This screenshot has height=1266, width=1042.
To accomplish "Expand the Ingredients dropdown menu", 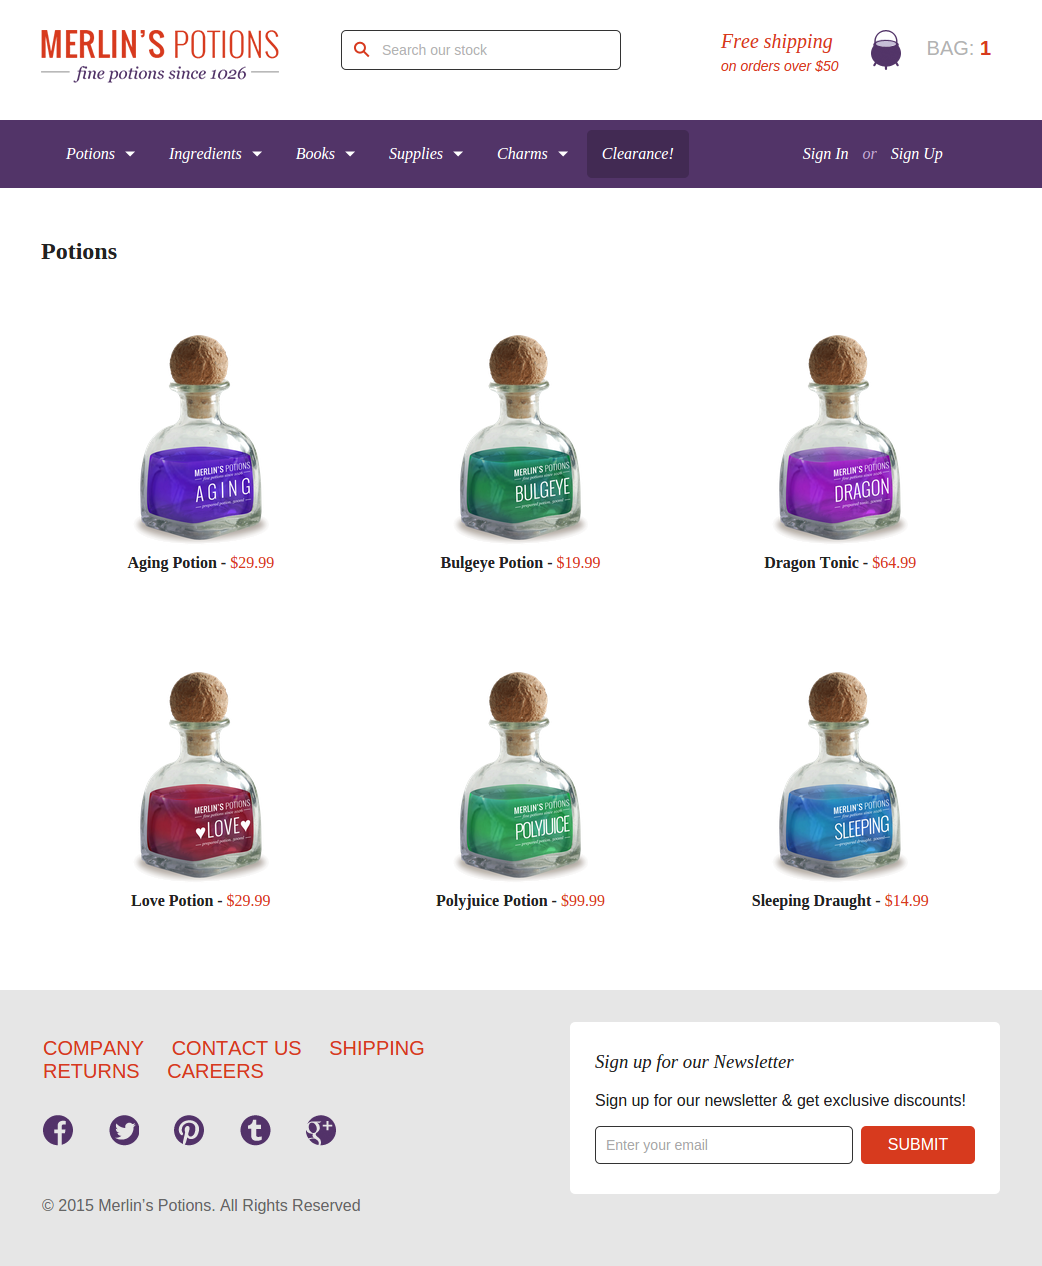I will [215, 154].
